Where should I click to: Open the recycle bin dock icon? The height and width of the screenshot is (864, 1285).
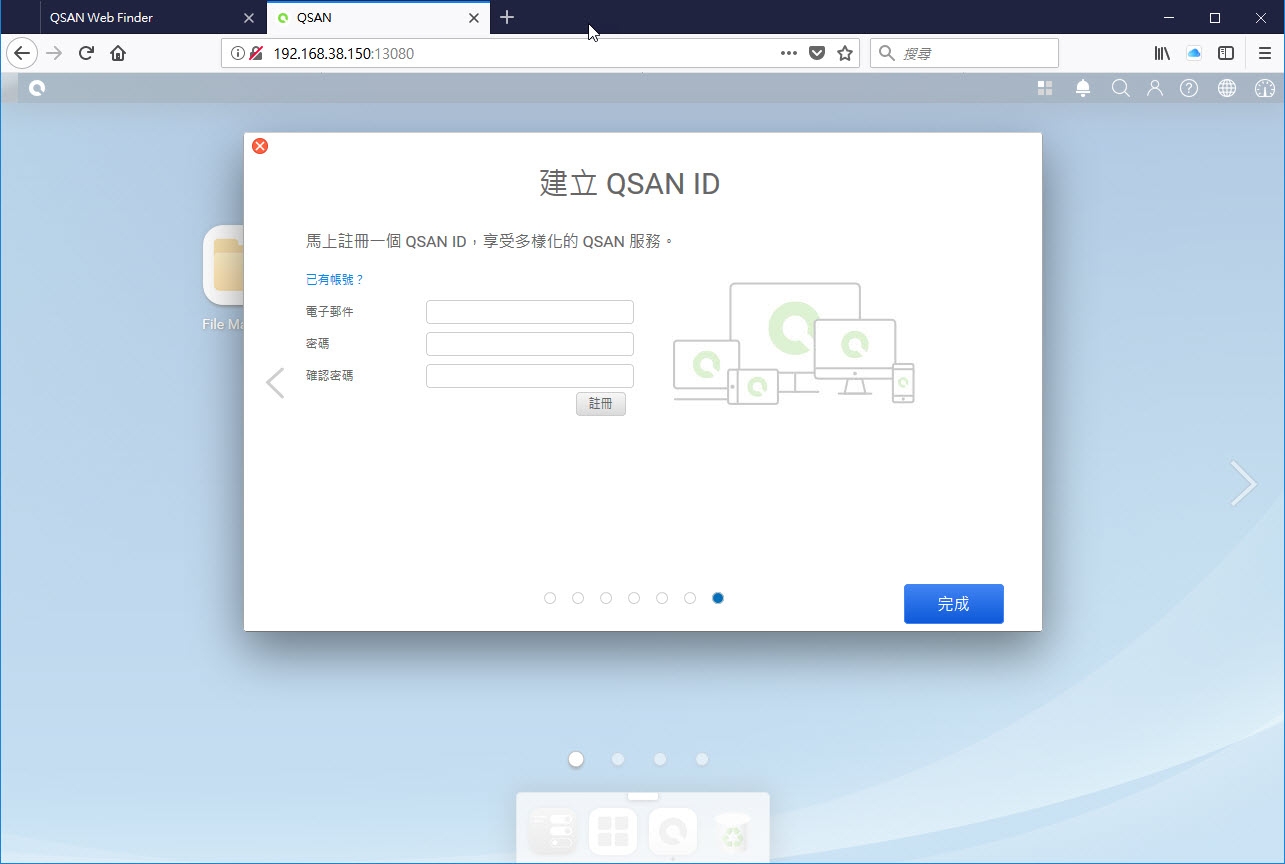coord(733,831)
